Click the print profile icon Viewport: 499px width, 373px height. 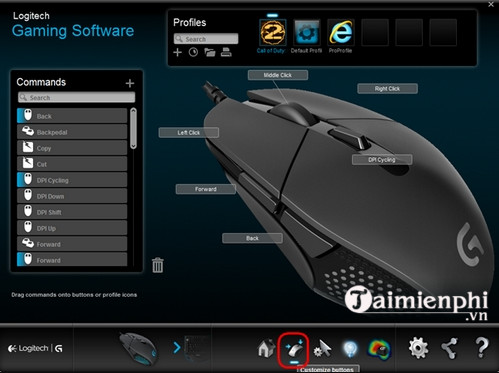pyautogui.click(x=226, y=52)
